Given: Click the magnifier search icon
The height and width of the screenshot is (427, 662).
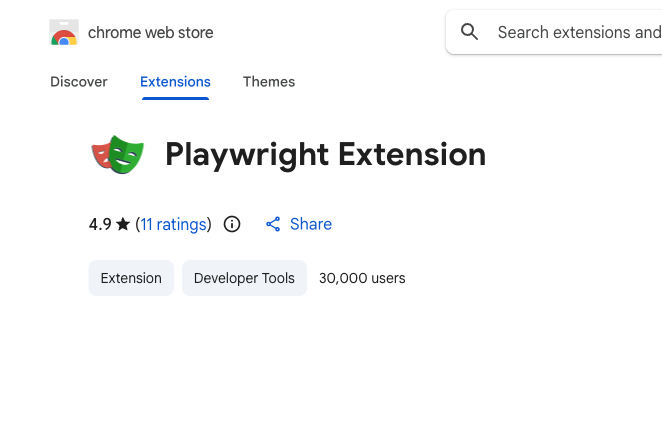Looking at the screenshot, I should click(x=469, y=32).
